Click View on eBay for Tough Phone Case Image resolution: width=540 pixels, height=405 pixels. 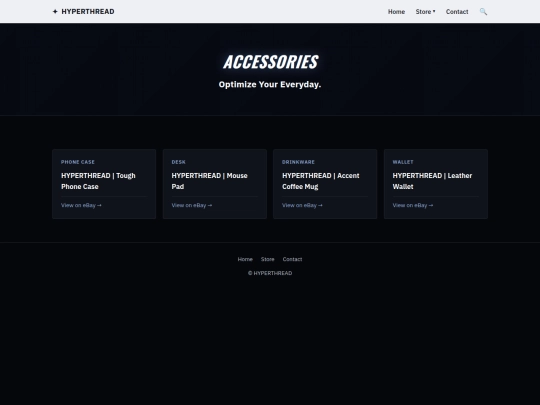[81, 205]
